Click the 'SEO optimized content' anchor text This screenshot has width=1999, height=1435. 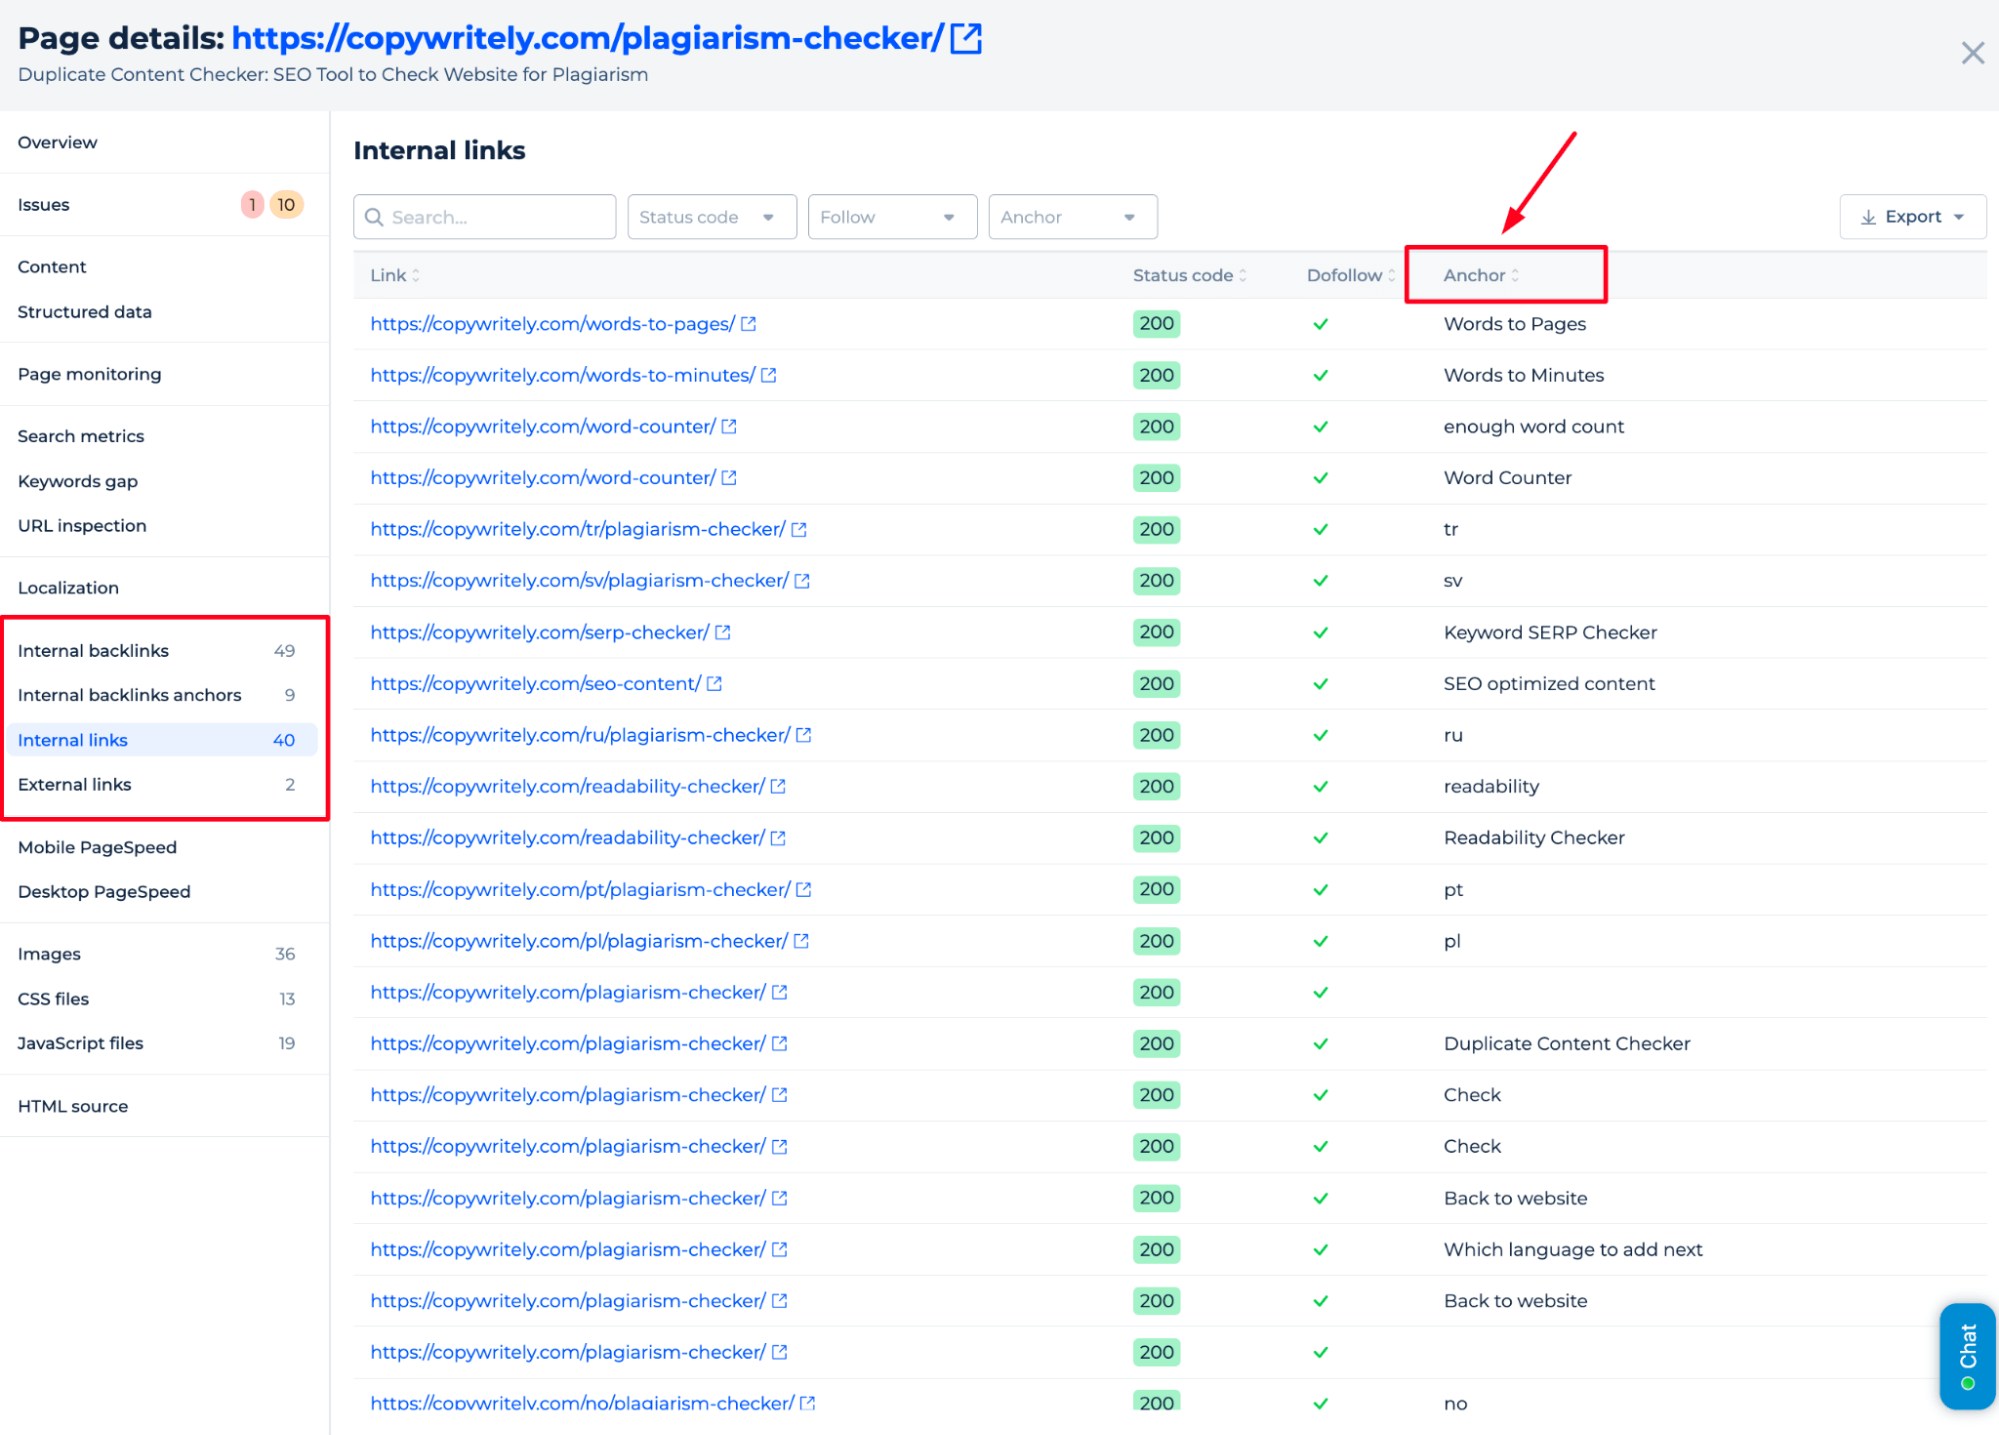pos(1549,684)
